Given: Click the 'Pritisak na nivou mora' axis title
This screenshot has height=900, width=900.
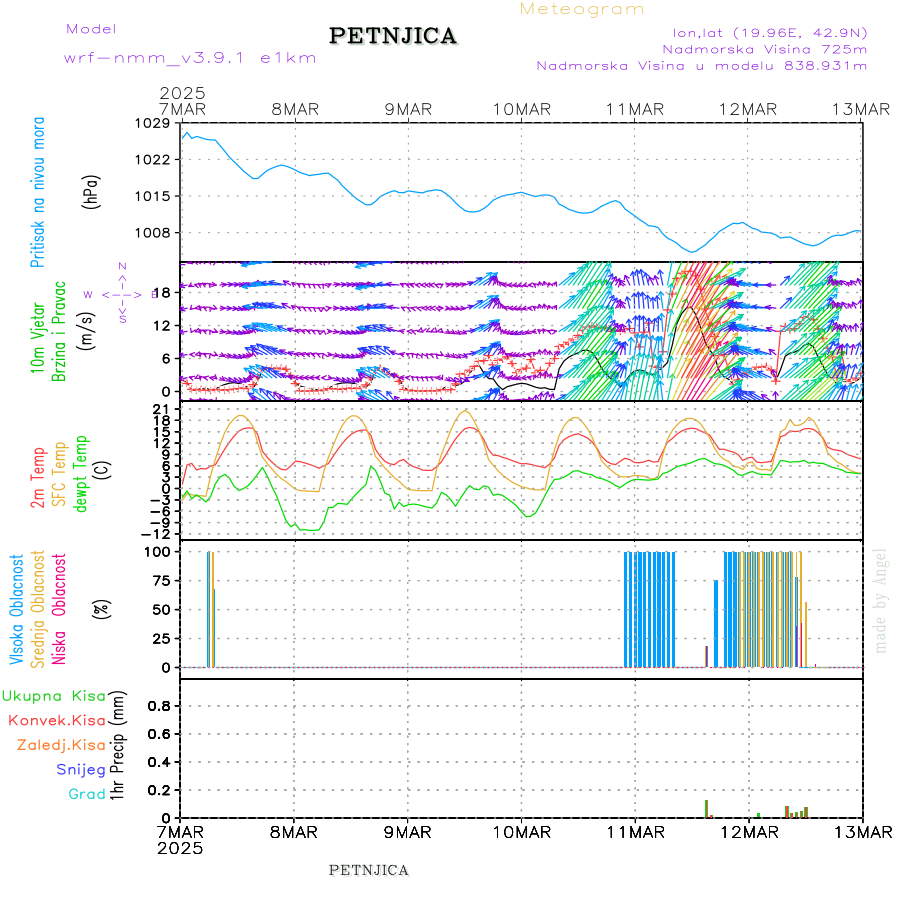Looking at the screenshot, I should click(x=37, y=192).
